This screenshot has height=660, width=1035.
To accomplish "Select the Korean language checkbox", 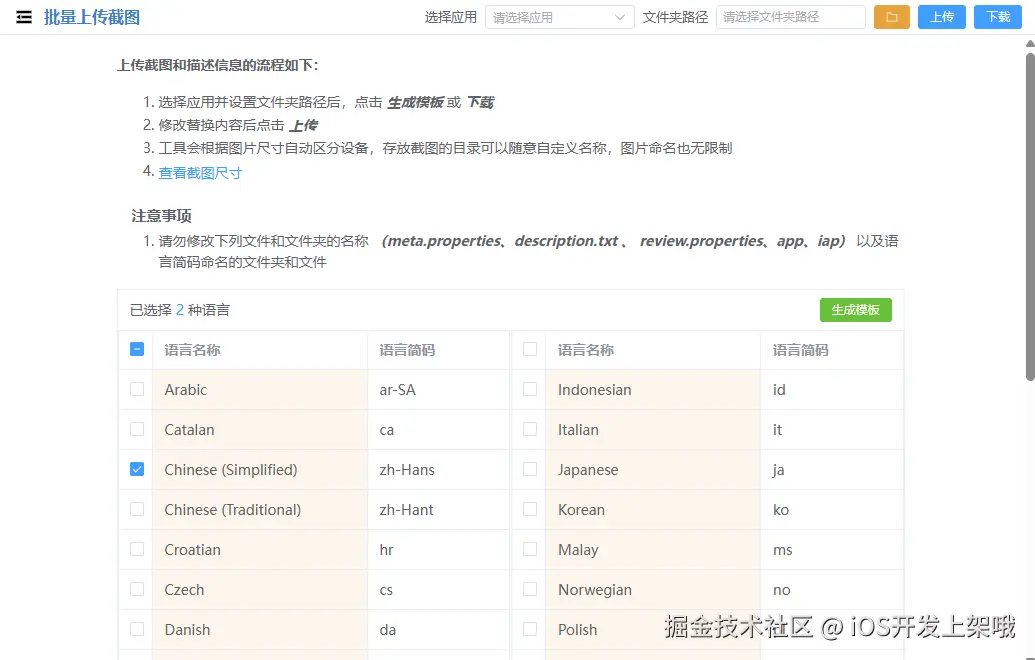I will click(x=529, y=509).
